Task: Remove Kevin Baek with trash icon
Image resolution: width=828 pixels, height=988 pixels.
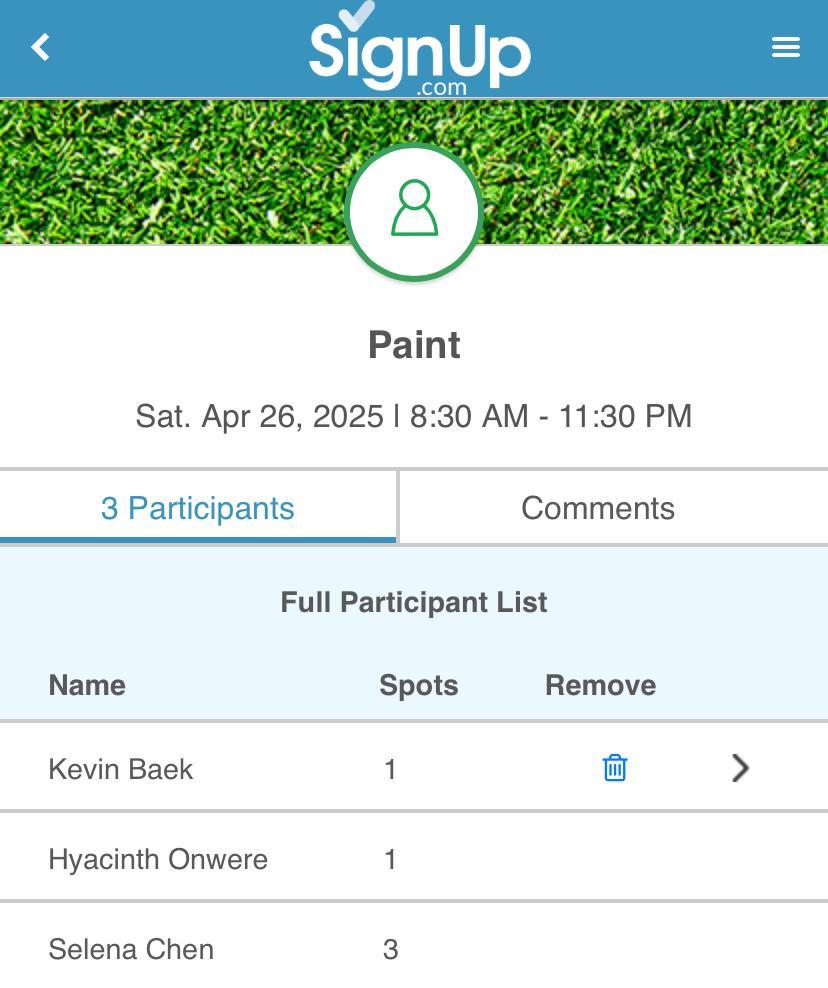Action: click(x=615, y=768)
